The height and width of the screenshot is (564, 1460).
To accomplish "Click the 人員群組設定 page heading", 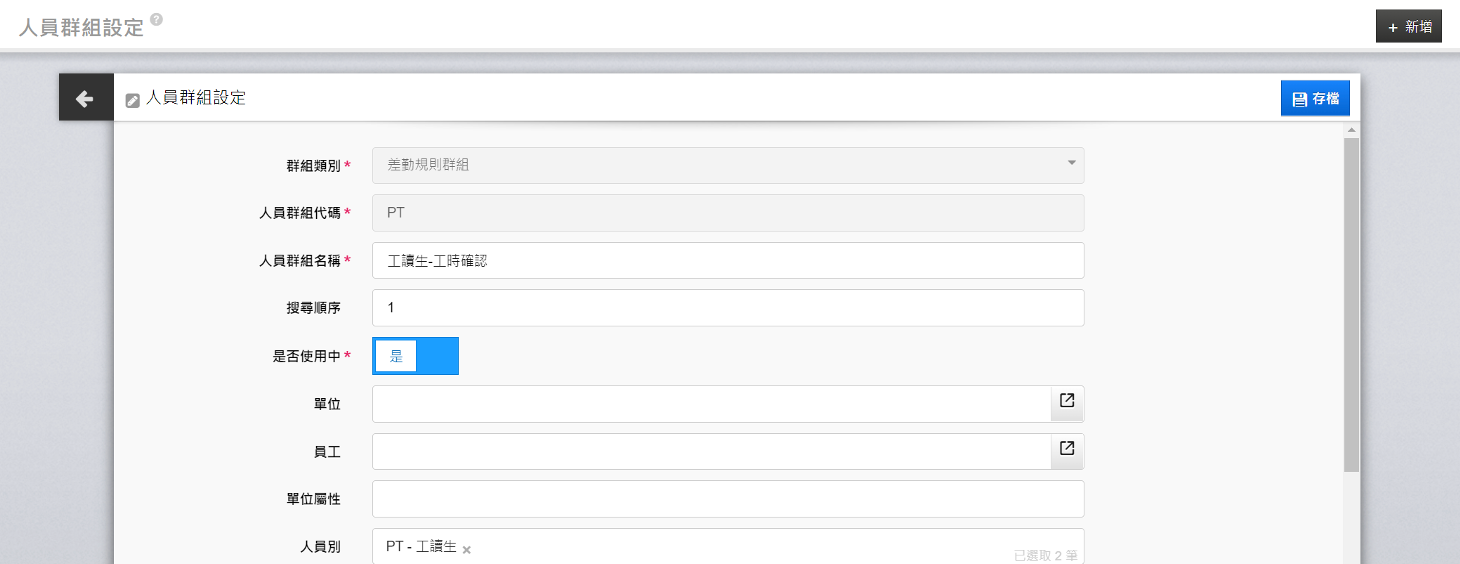I will [x=82, y=27].
